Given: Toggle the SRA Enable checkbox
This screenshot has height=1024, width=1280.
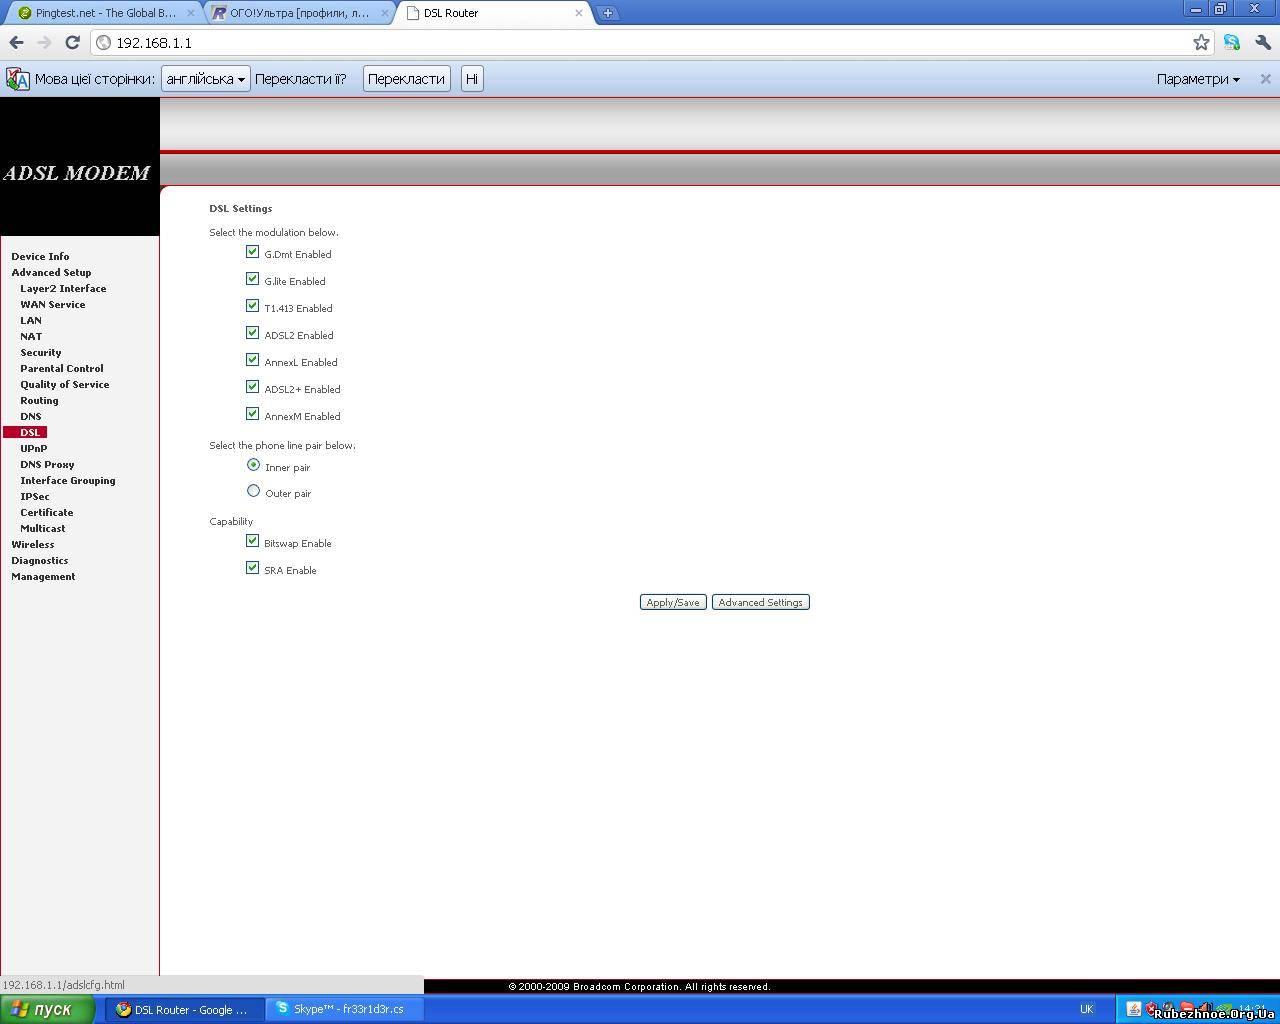Looking at the screenshot, I should [x=252, y=568].
